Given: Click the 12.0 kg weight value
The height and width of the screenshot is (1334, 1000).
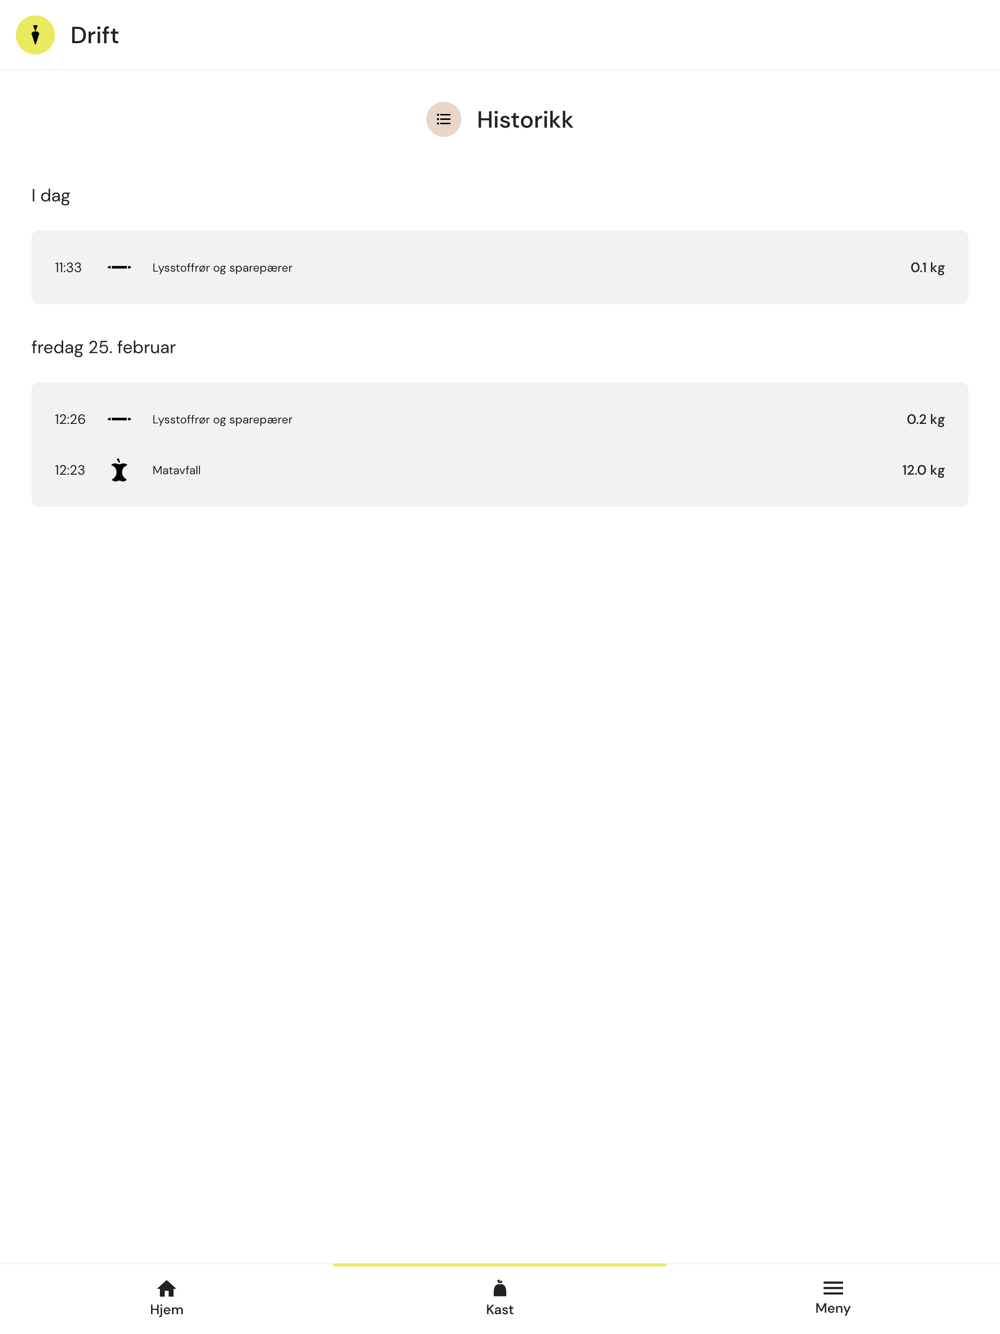Looking at the screenshot, I should click(x=923, y=470).
